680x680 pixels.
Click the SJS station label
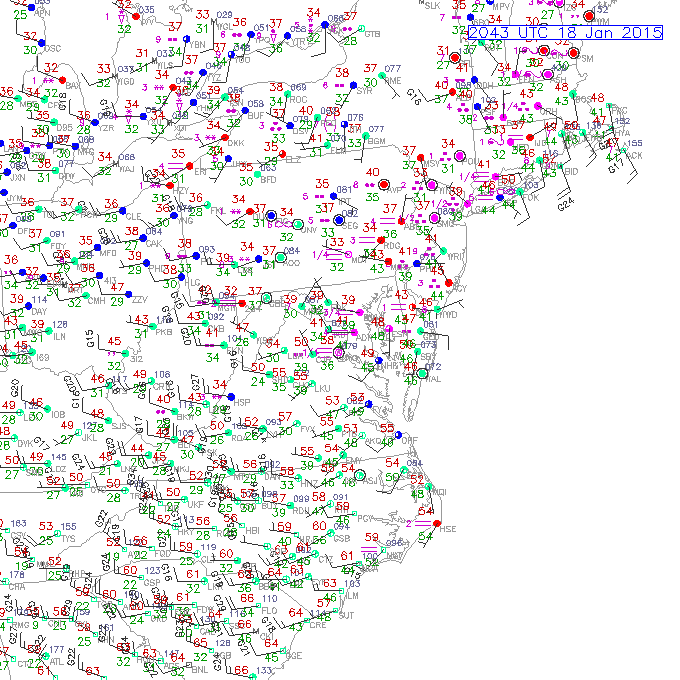(119, 426)
